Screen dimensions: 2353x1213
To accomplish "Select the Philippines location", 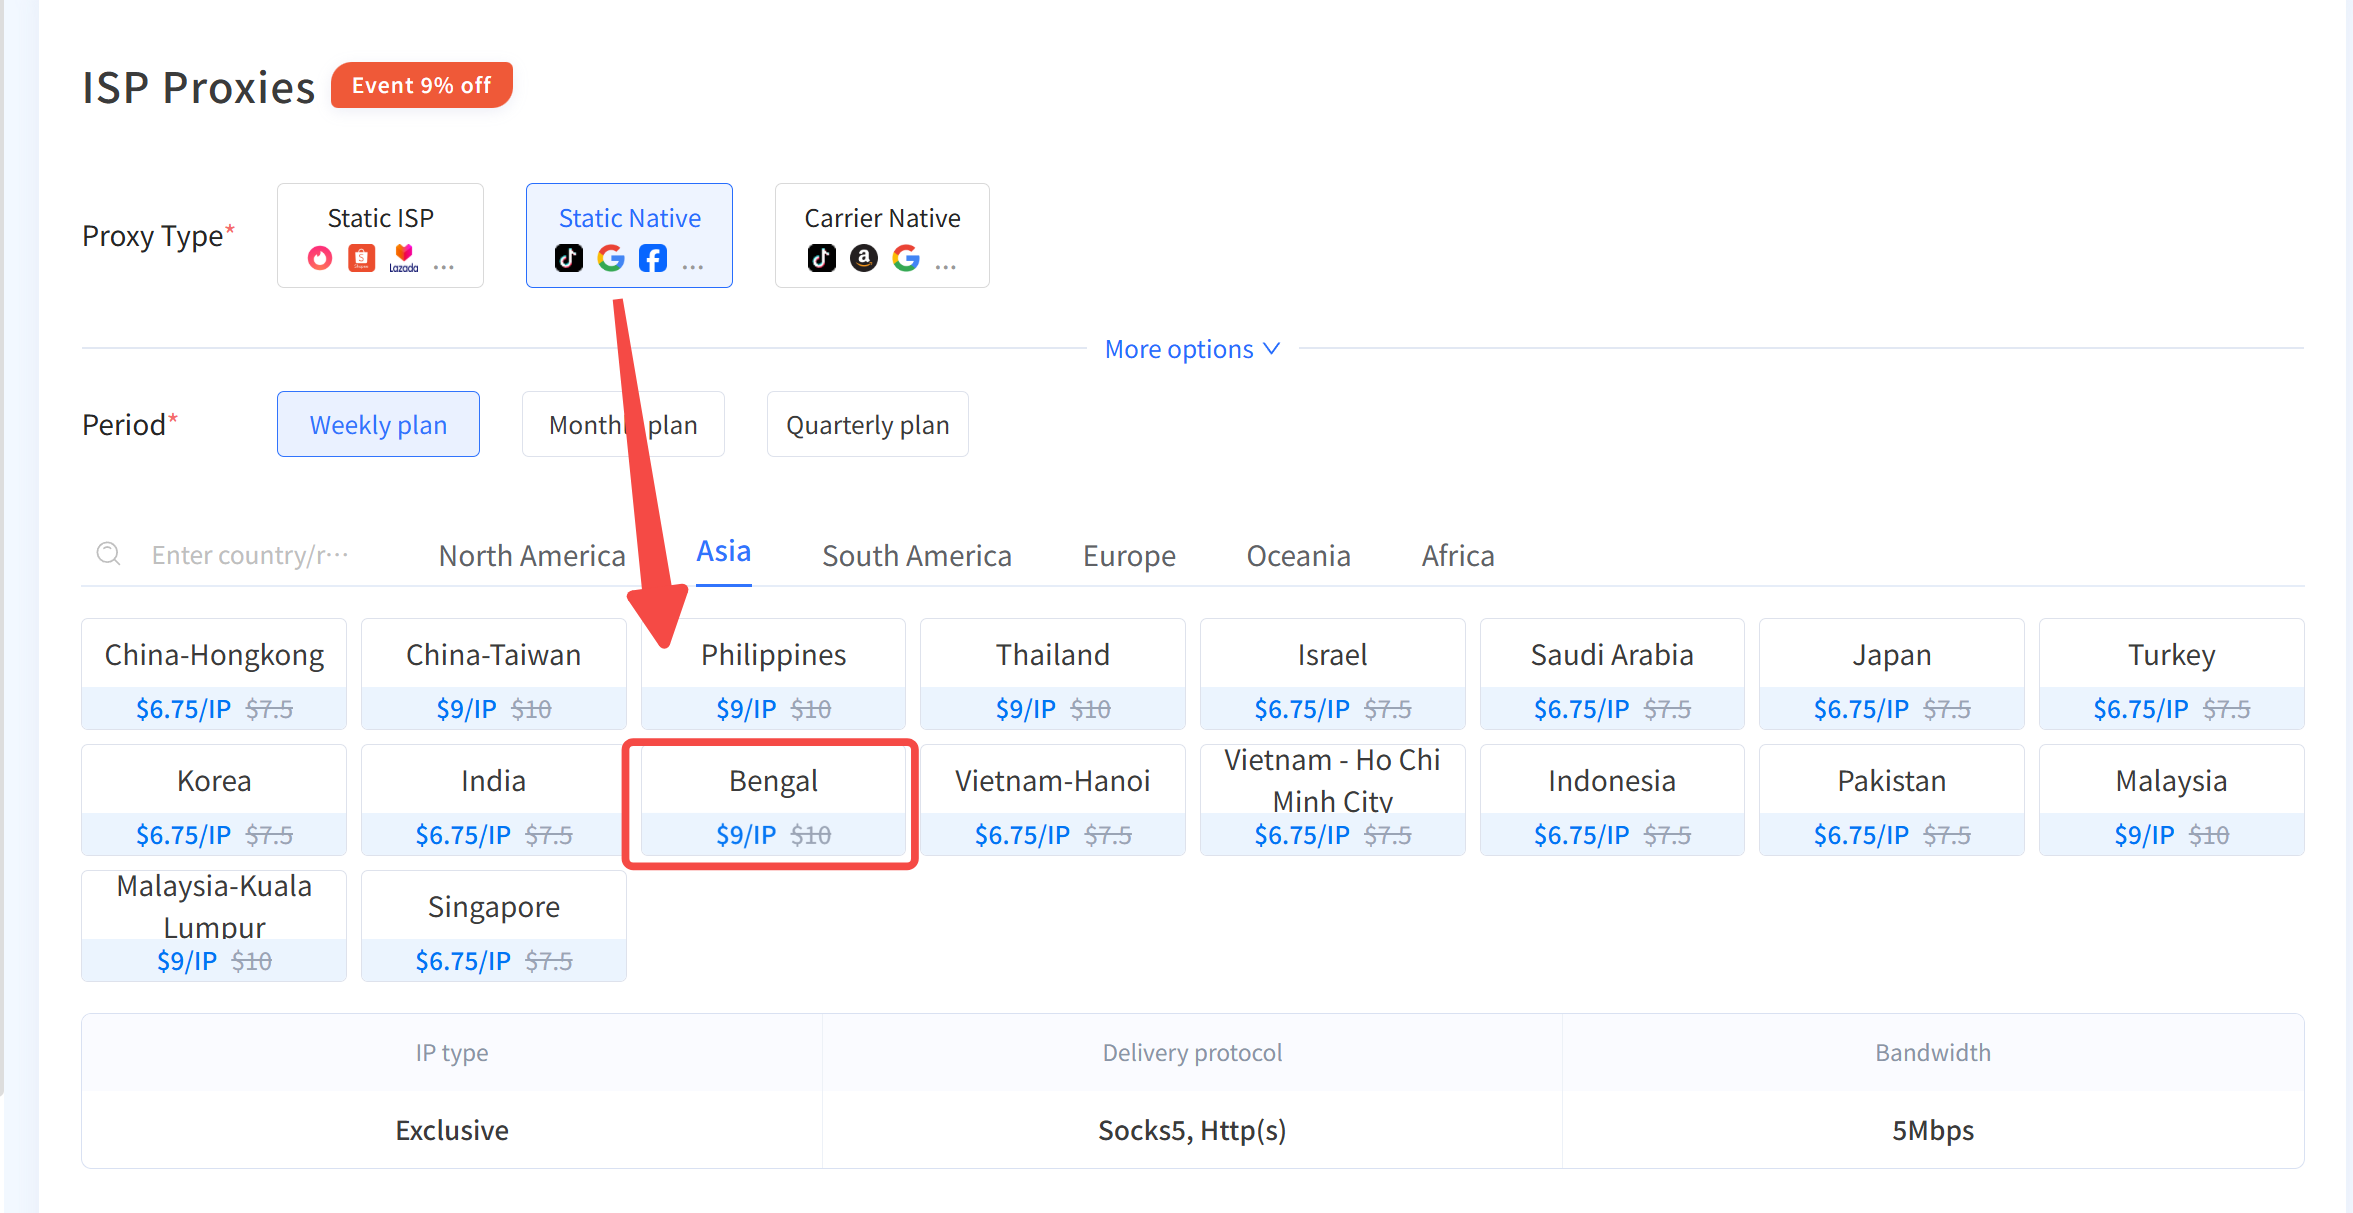I will coord(773,674).
